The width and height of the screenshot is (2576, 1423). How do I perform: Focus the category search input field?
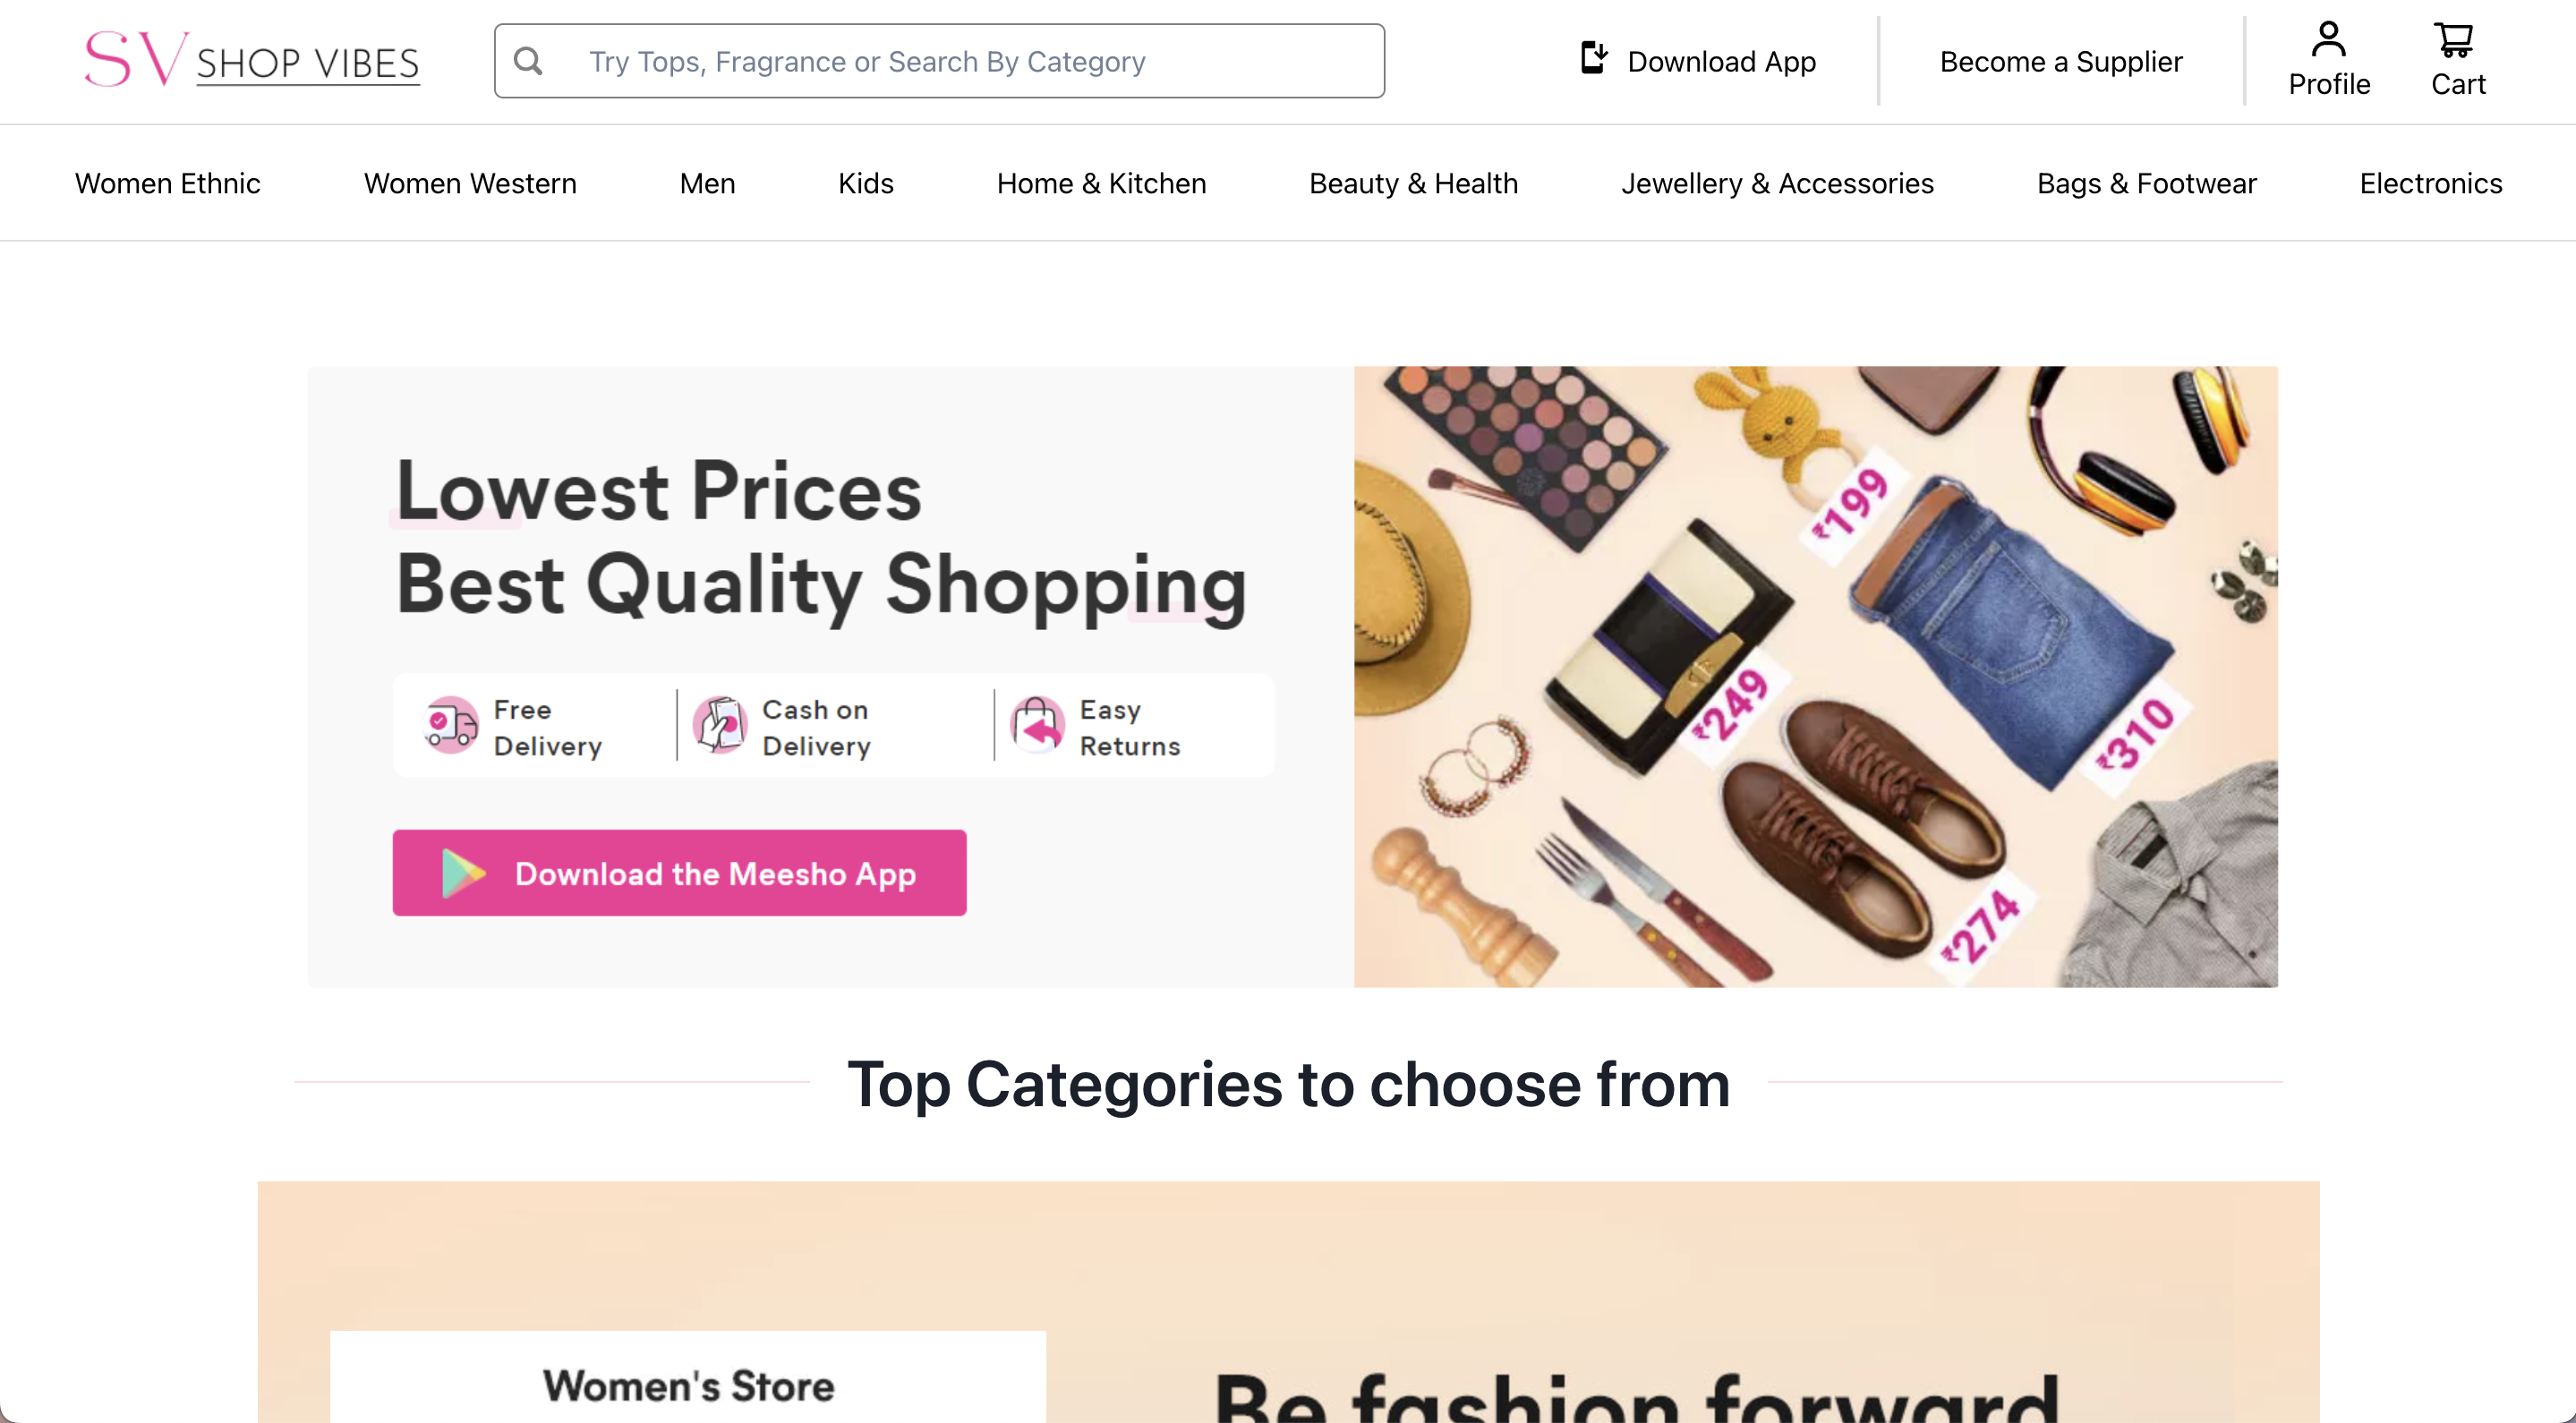coord(939,61)
